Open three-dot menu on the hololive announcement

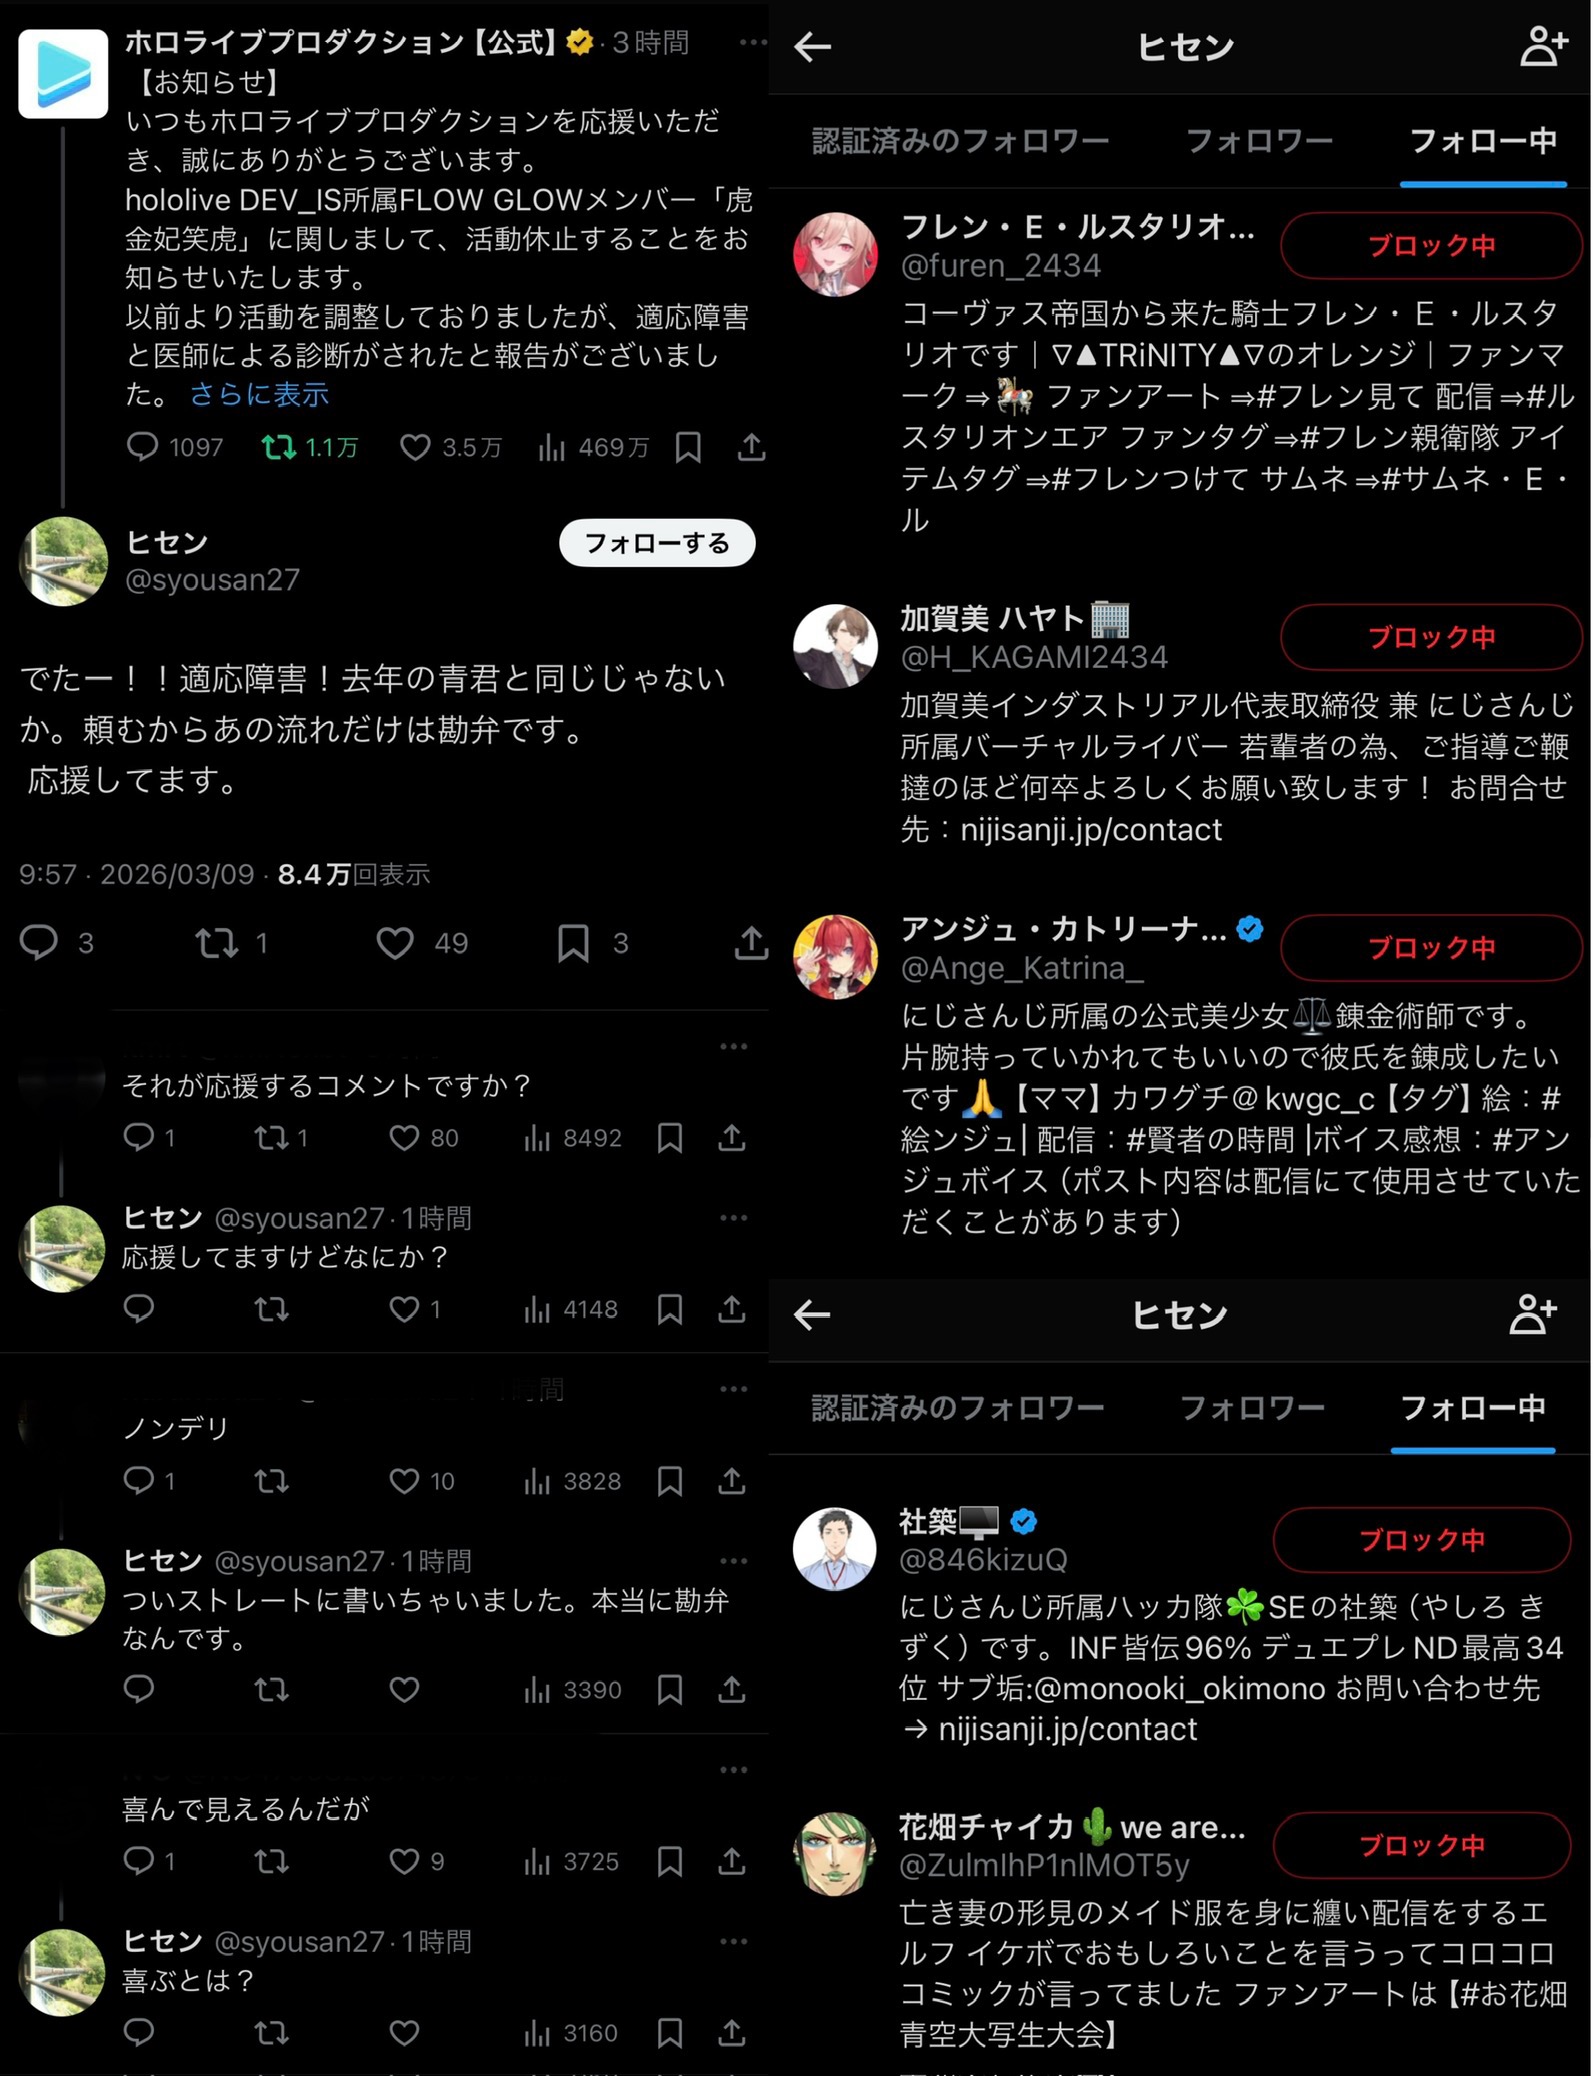(752, 42)
